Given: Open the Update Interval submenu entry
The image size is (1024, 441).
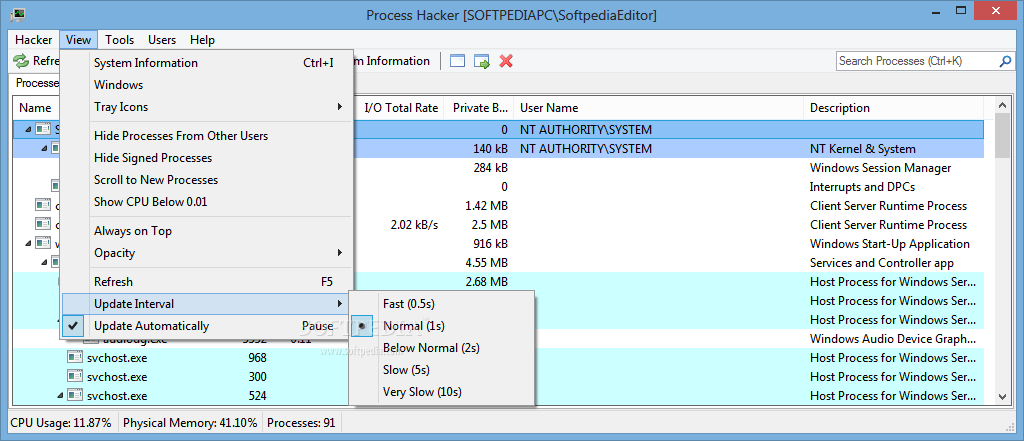Looking at the screenshot, I should [x=208, y=304].
